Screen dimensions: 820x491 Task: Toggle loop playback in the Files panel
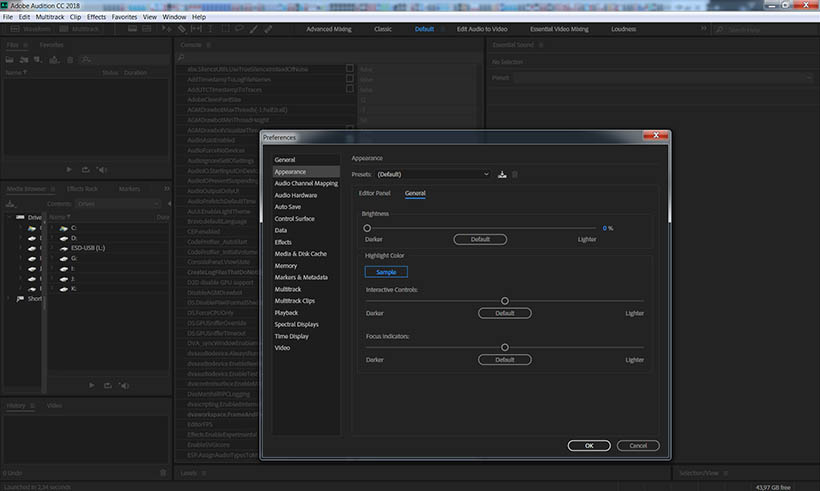click(85, 169)
